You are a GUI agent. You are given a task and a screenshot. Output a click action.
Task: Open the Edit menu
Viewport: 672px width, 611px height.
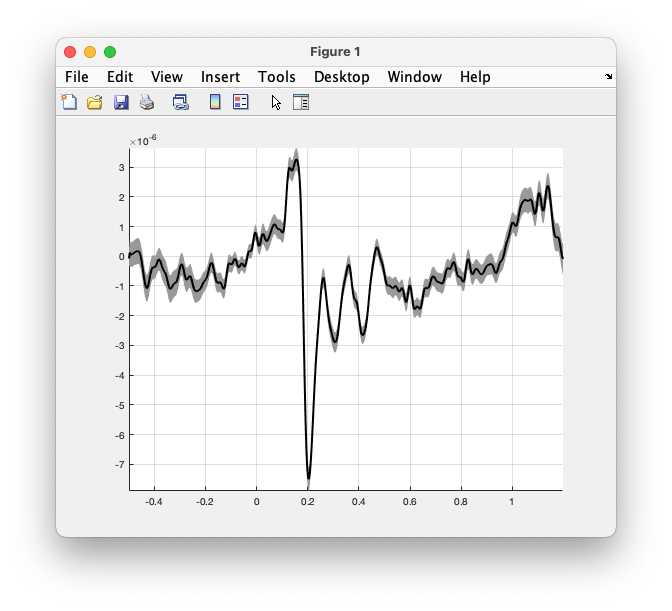pos(120,77)
